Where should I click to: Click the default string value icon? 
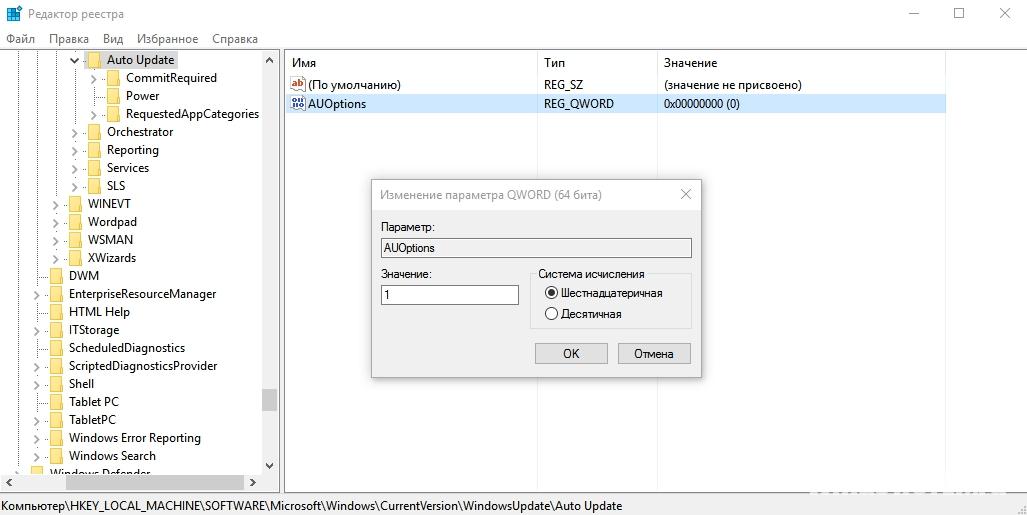tap(297, 85)
